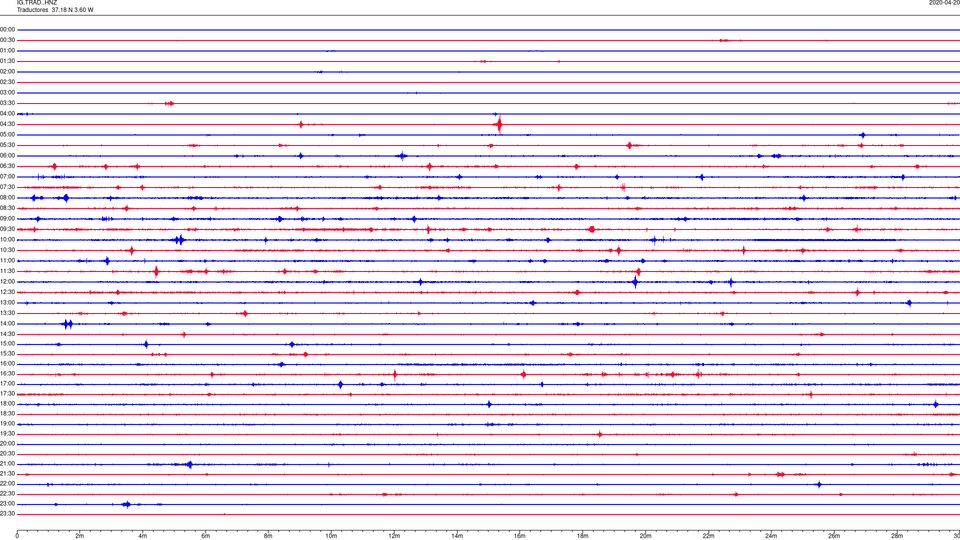Click the 18m tick on the time axis
Screen dimensions: 960x540
(583, 536)
